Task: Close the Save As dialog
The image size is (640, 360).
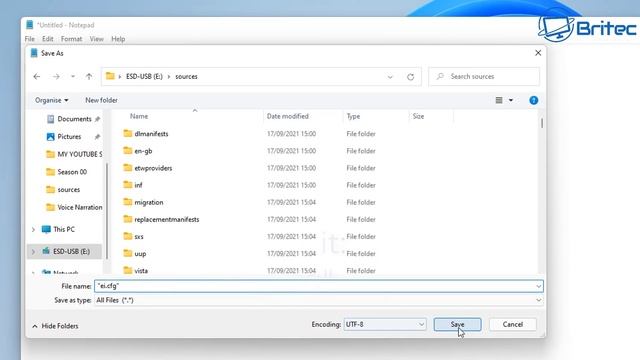Action: pyautogui.click(x=538, y=53)
